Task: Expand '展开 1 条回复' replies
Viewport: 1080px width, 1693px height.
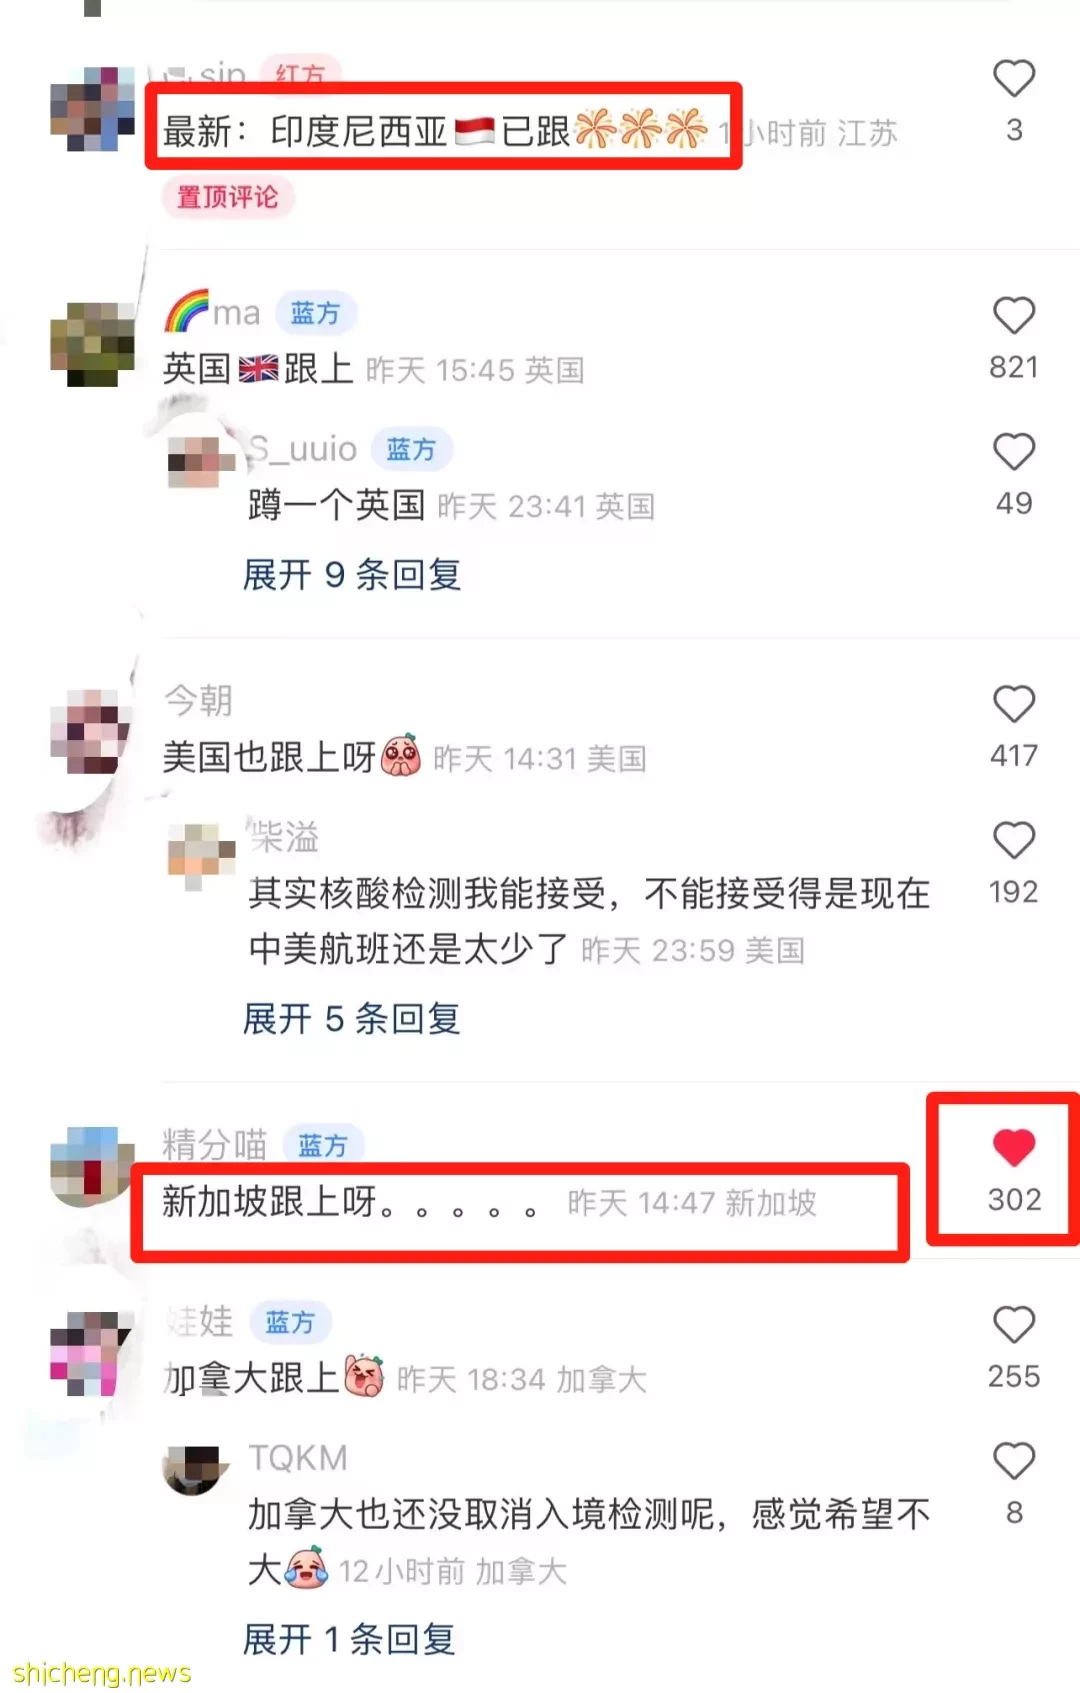Action: (x=349, y=1640)
